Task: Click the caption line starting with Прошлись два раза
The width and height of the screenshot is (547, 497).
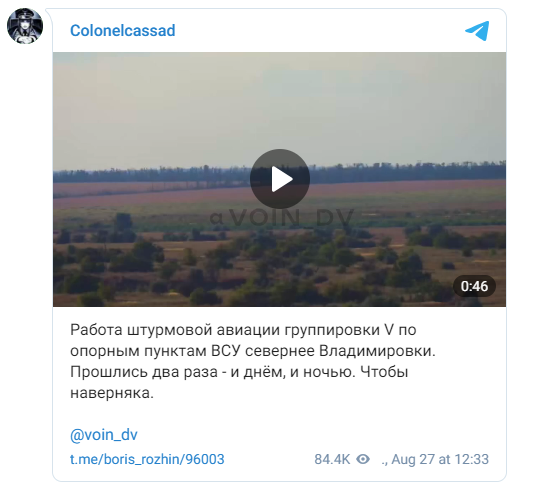Action: click(x=239, y=372)
